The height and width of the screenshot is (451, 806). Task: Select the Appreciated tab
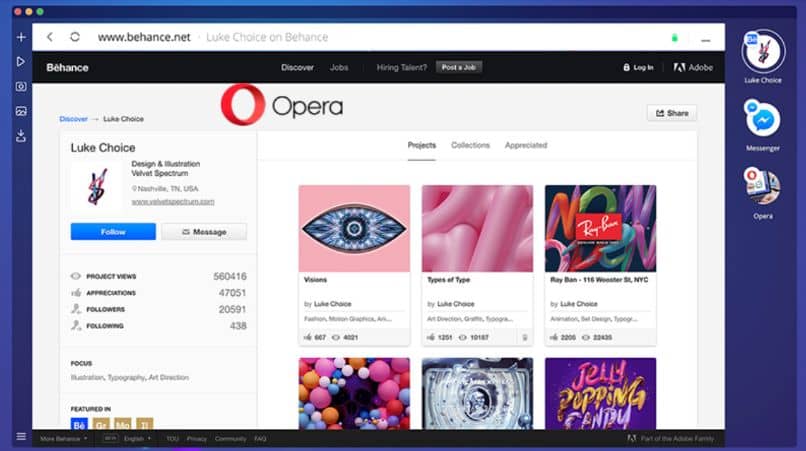pyautogui.click(x=526, y=145)
